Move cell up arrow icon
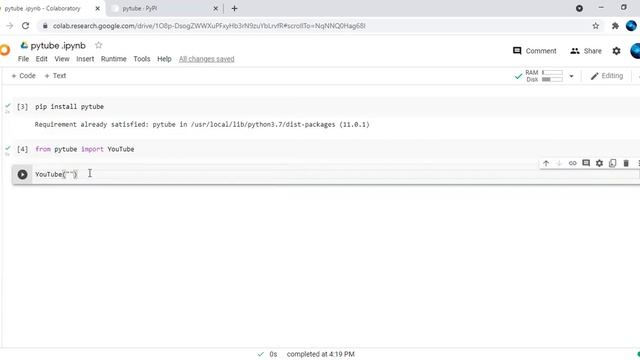 (546, 163)
